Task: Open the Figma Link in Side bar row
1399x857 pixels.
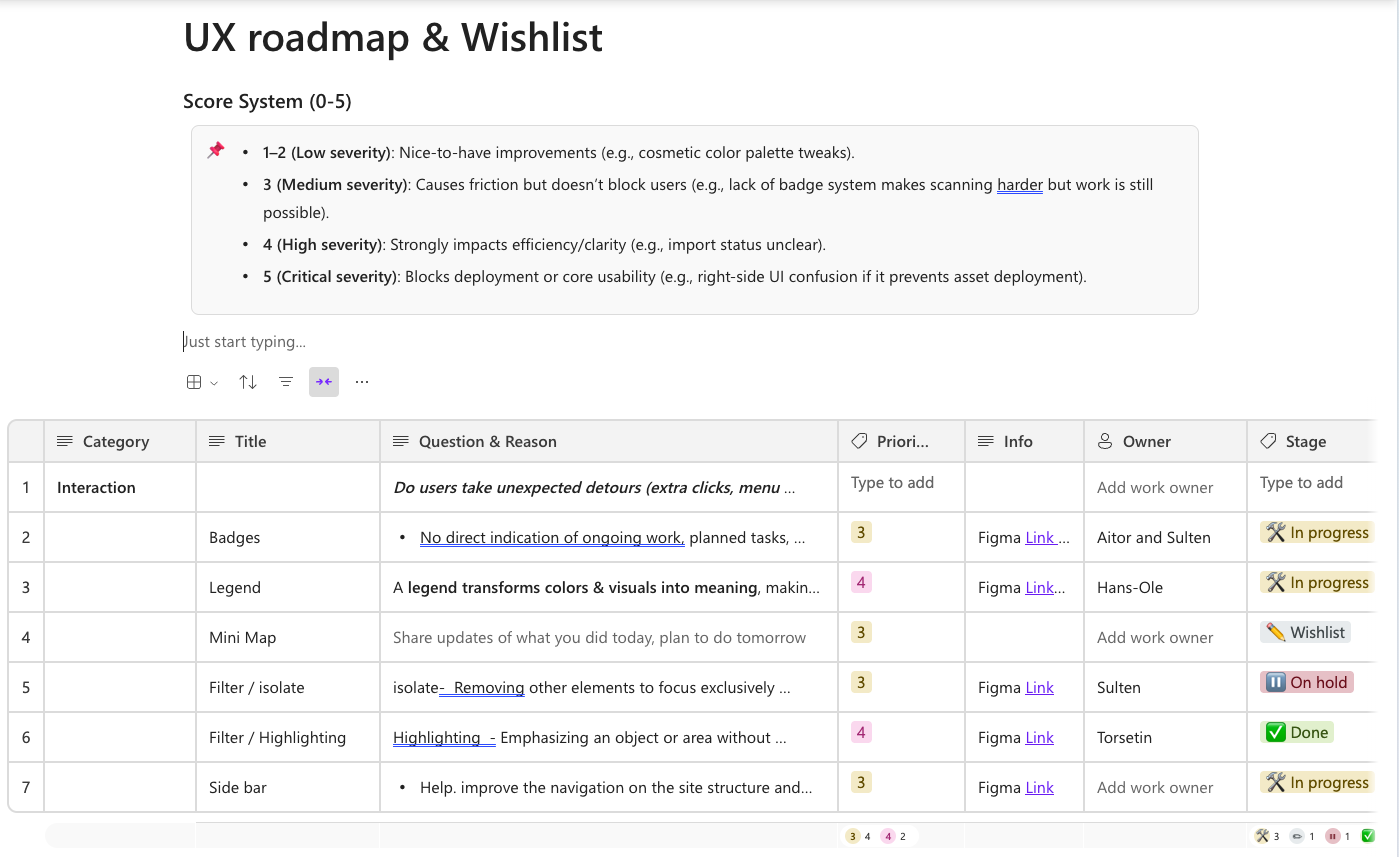Action: (x=1039, y=788)
